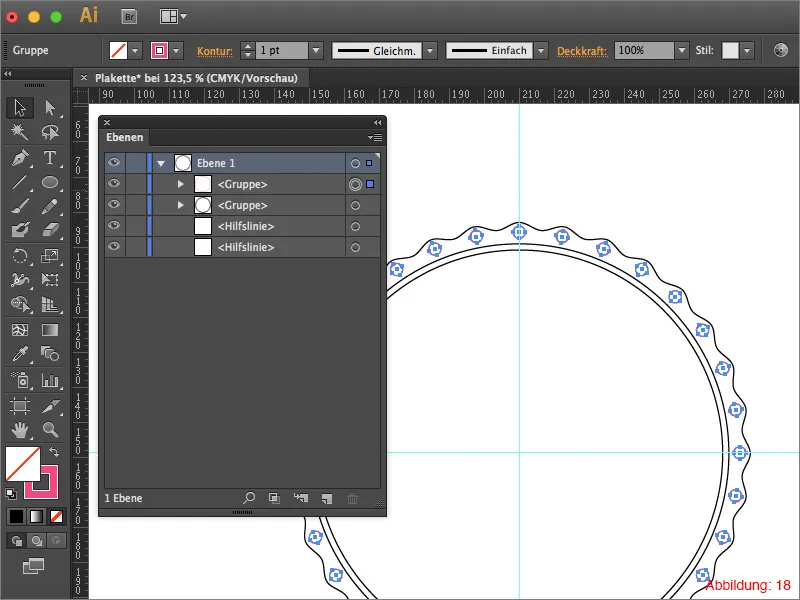The height and width of the screenshot is (600, 800).
Task: Toggle visibility of second <Gruppe> row
Action: [x=114, y=205]
